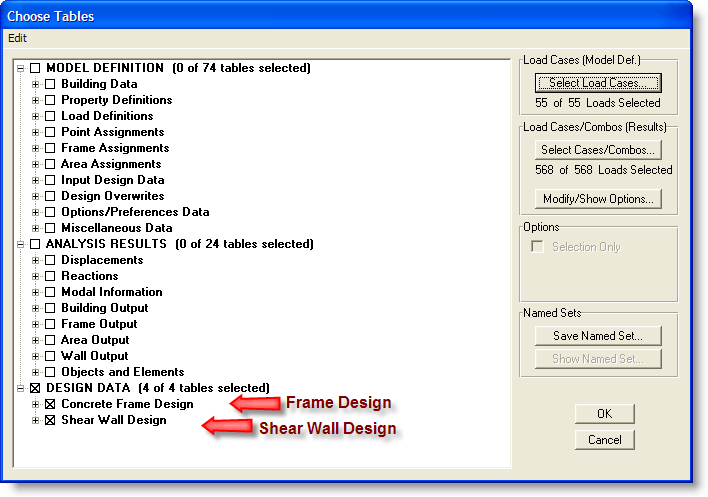Expand the Shear Wall Design node

(35, 420)
